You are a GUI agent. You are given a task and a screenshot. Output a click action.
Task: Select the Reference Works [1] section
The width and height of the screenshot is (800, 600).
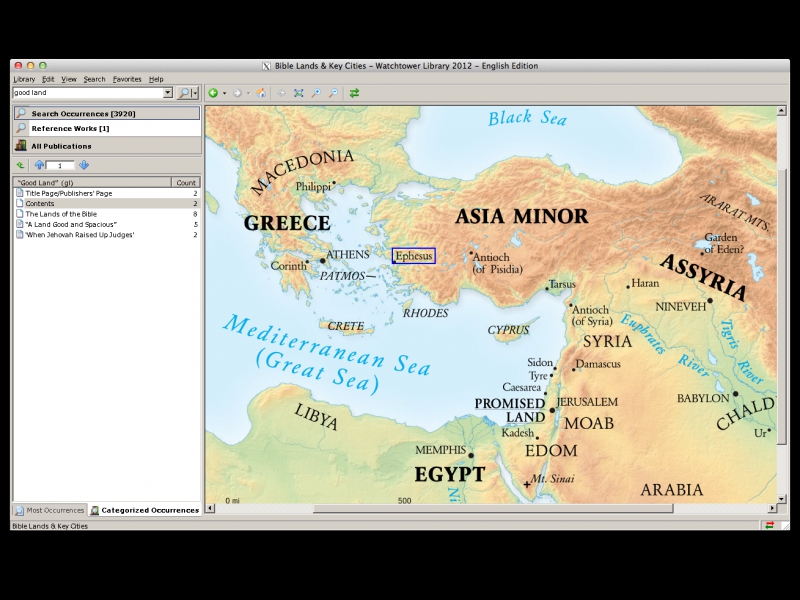[70, 128]
